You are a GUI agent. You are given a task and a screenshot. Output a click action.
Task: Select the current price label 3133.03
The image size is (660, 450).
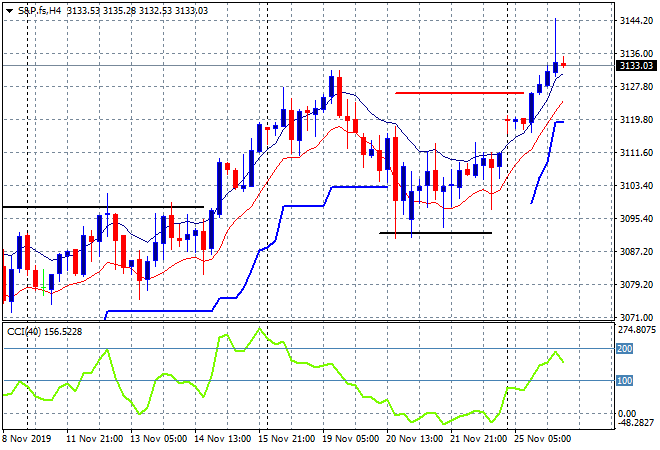pos(636,66)
